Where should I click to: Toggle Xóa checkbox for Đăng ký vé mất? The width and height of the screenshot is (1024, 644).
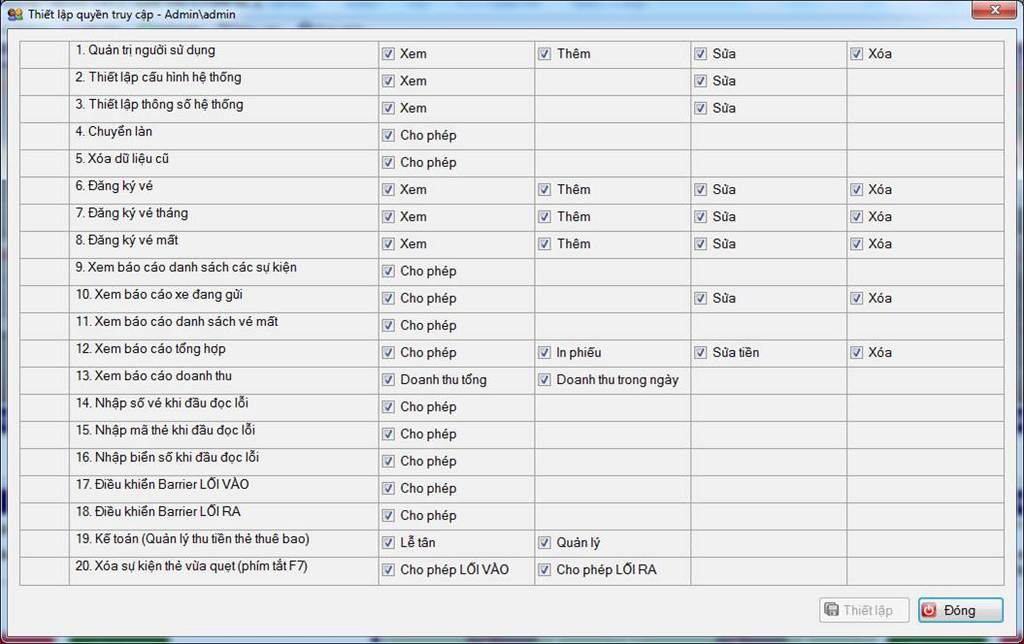pos(856,244)
